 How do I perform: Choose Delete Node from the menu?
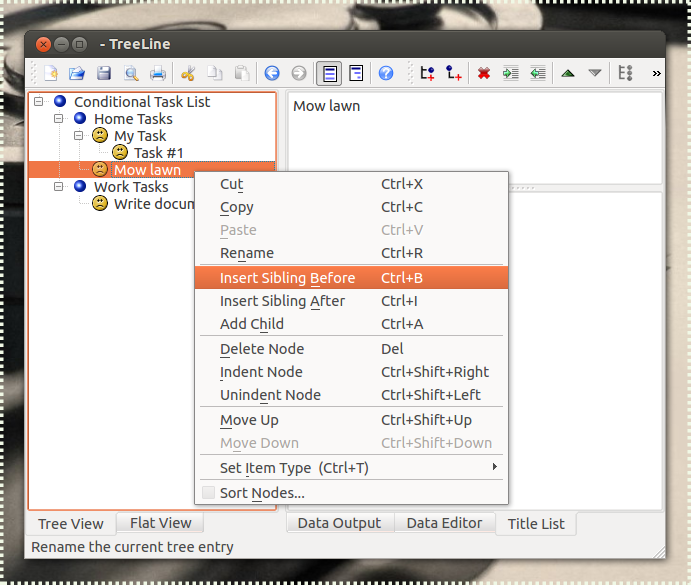pyautogui.click(x=352, y=349)
